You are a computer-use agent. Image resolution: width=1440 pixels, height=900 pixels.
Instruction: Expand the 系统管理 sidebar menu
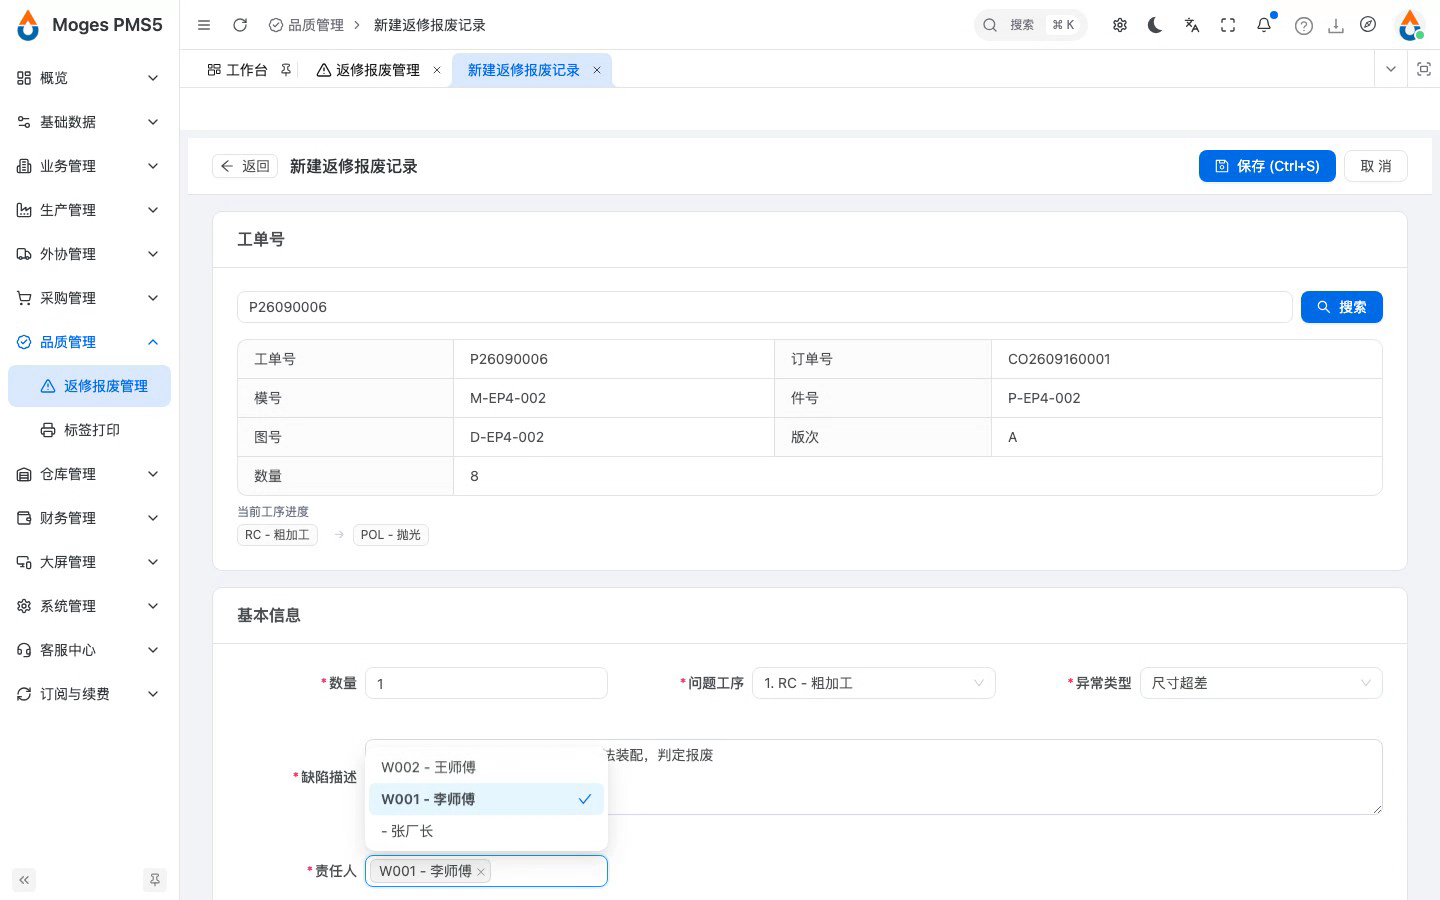click(89, 606)
